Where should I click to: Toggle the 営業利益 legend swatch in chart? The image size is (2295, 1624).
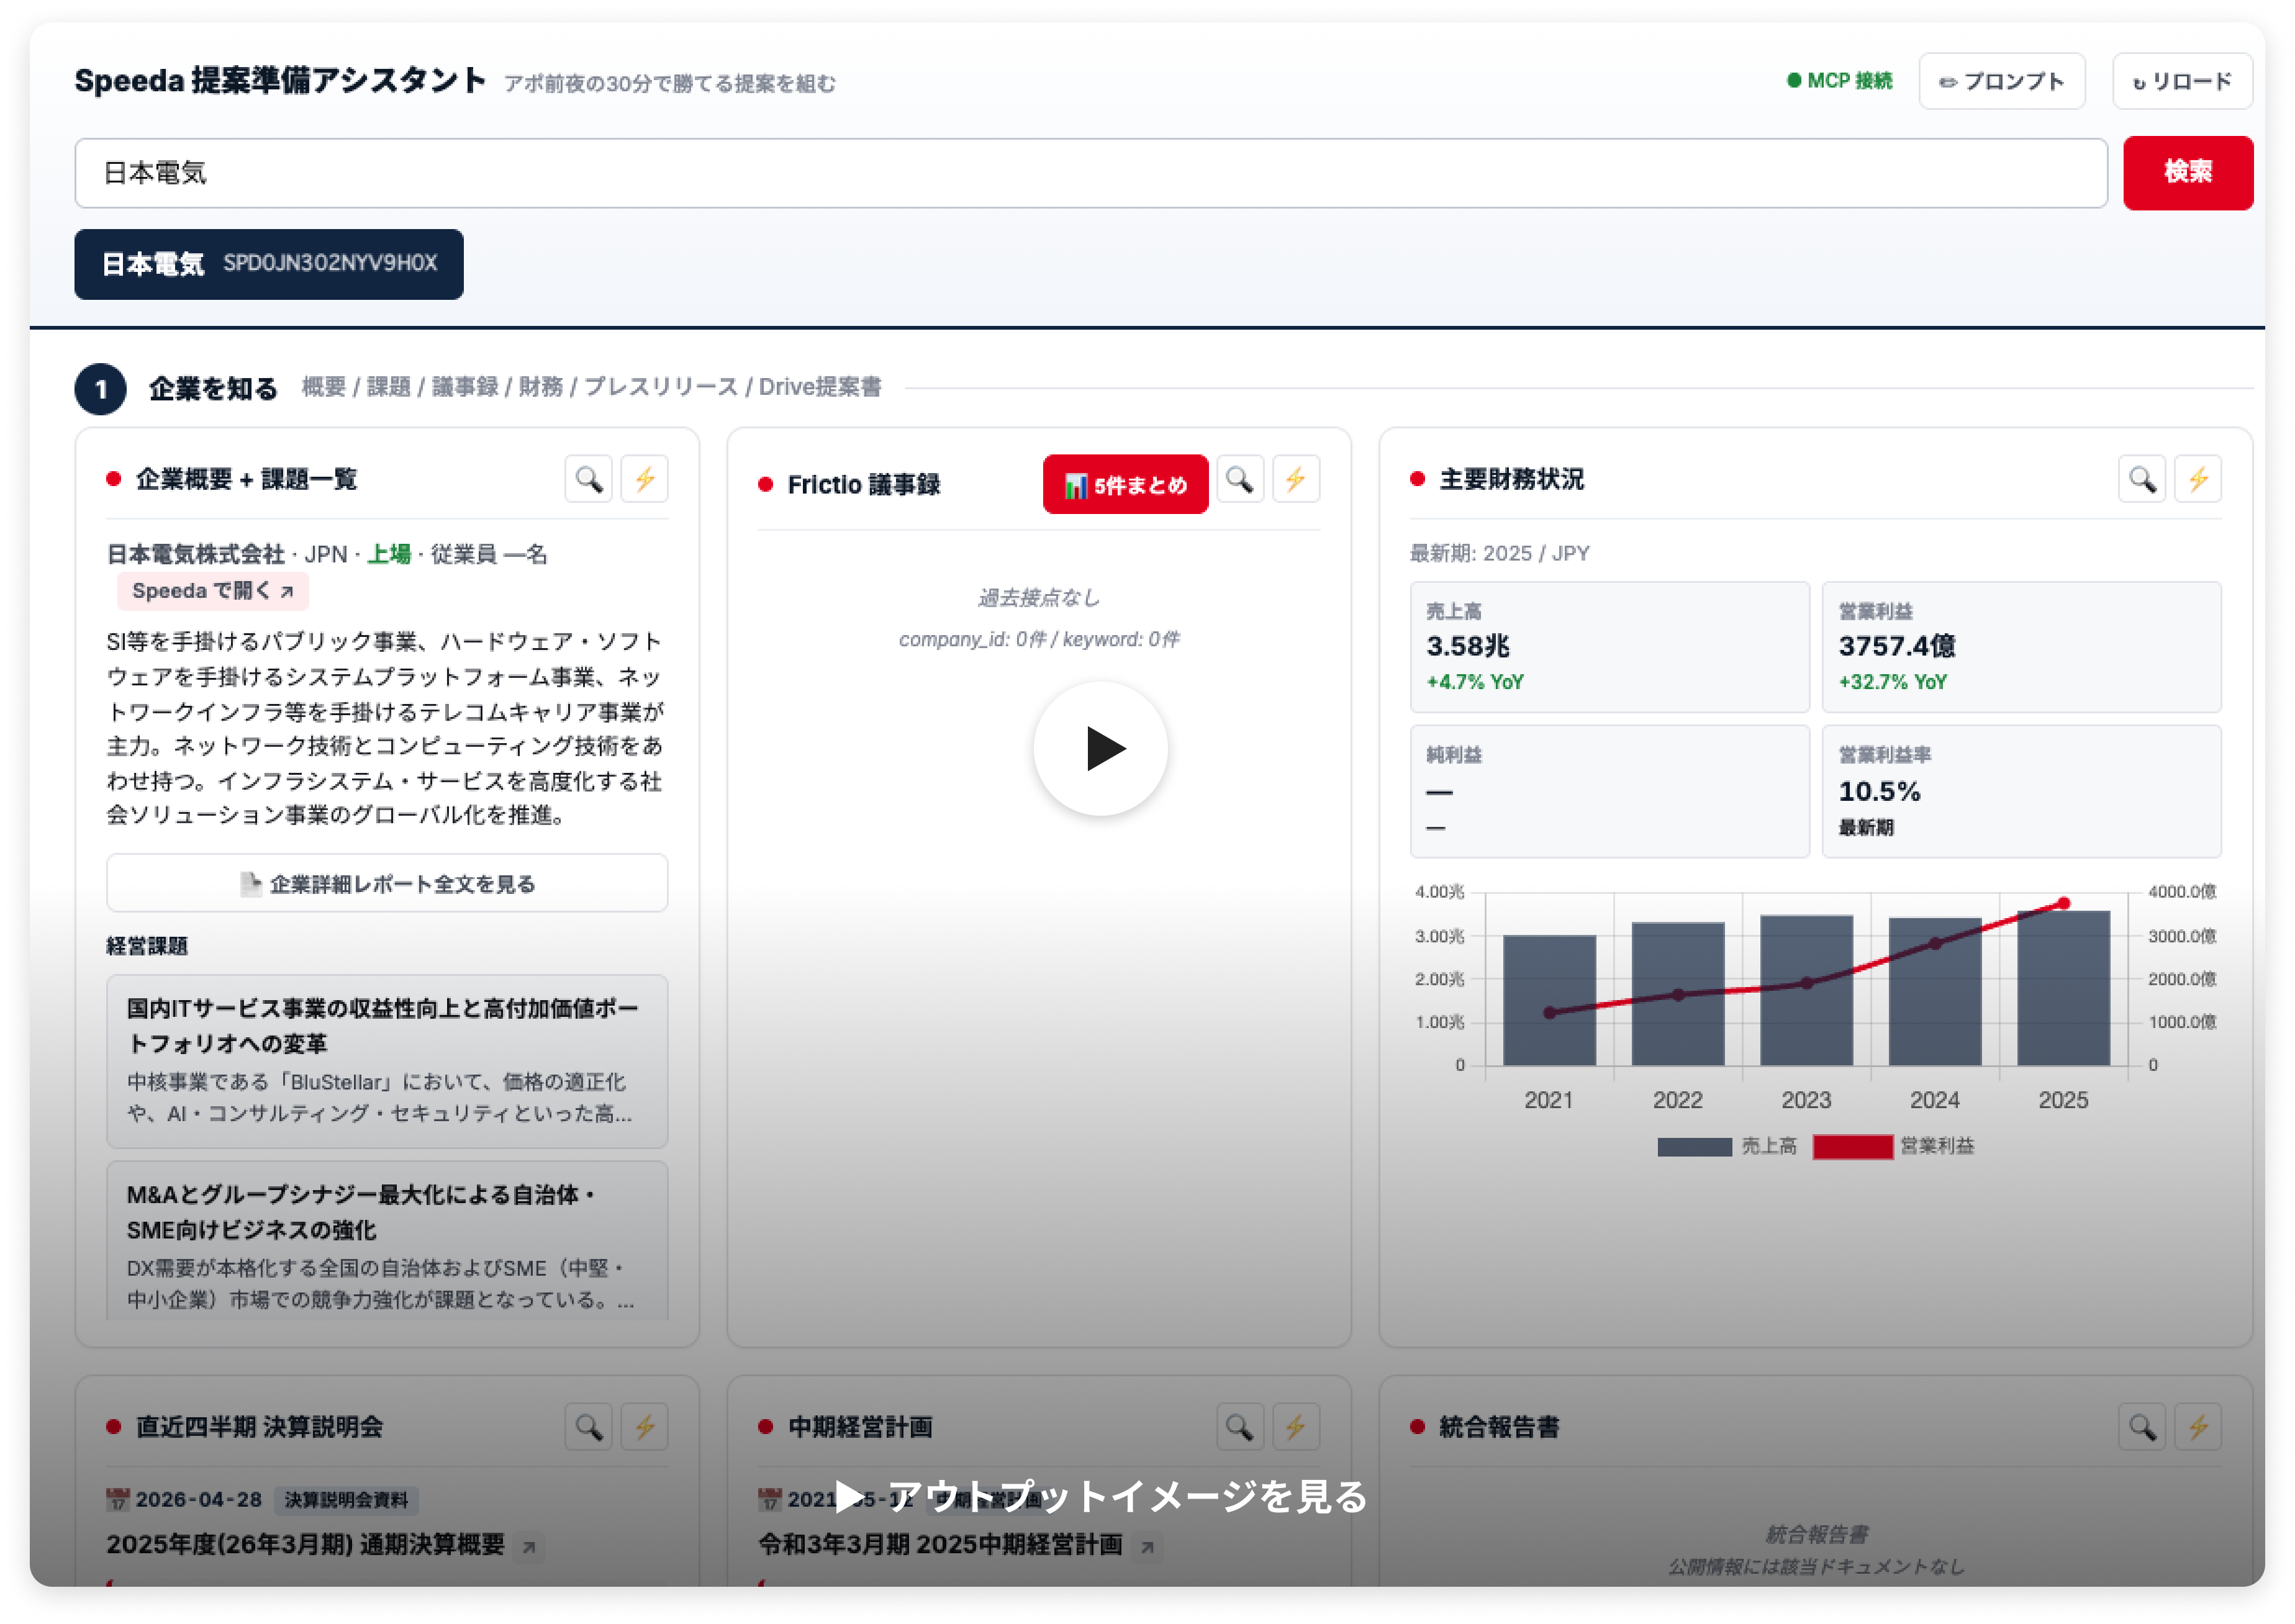tap(1852, 1147)
